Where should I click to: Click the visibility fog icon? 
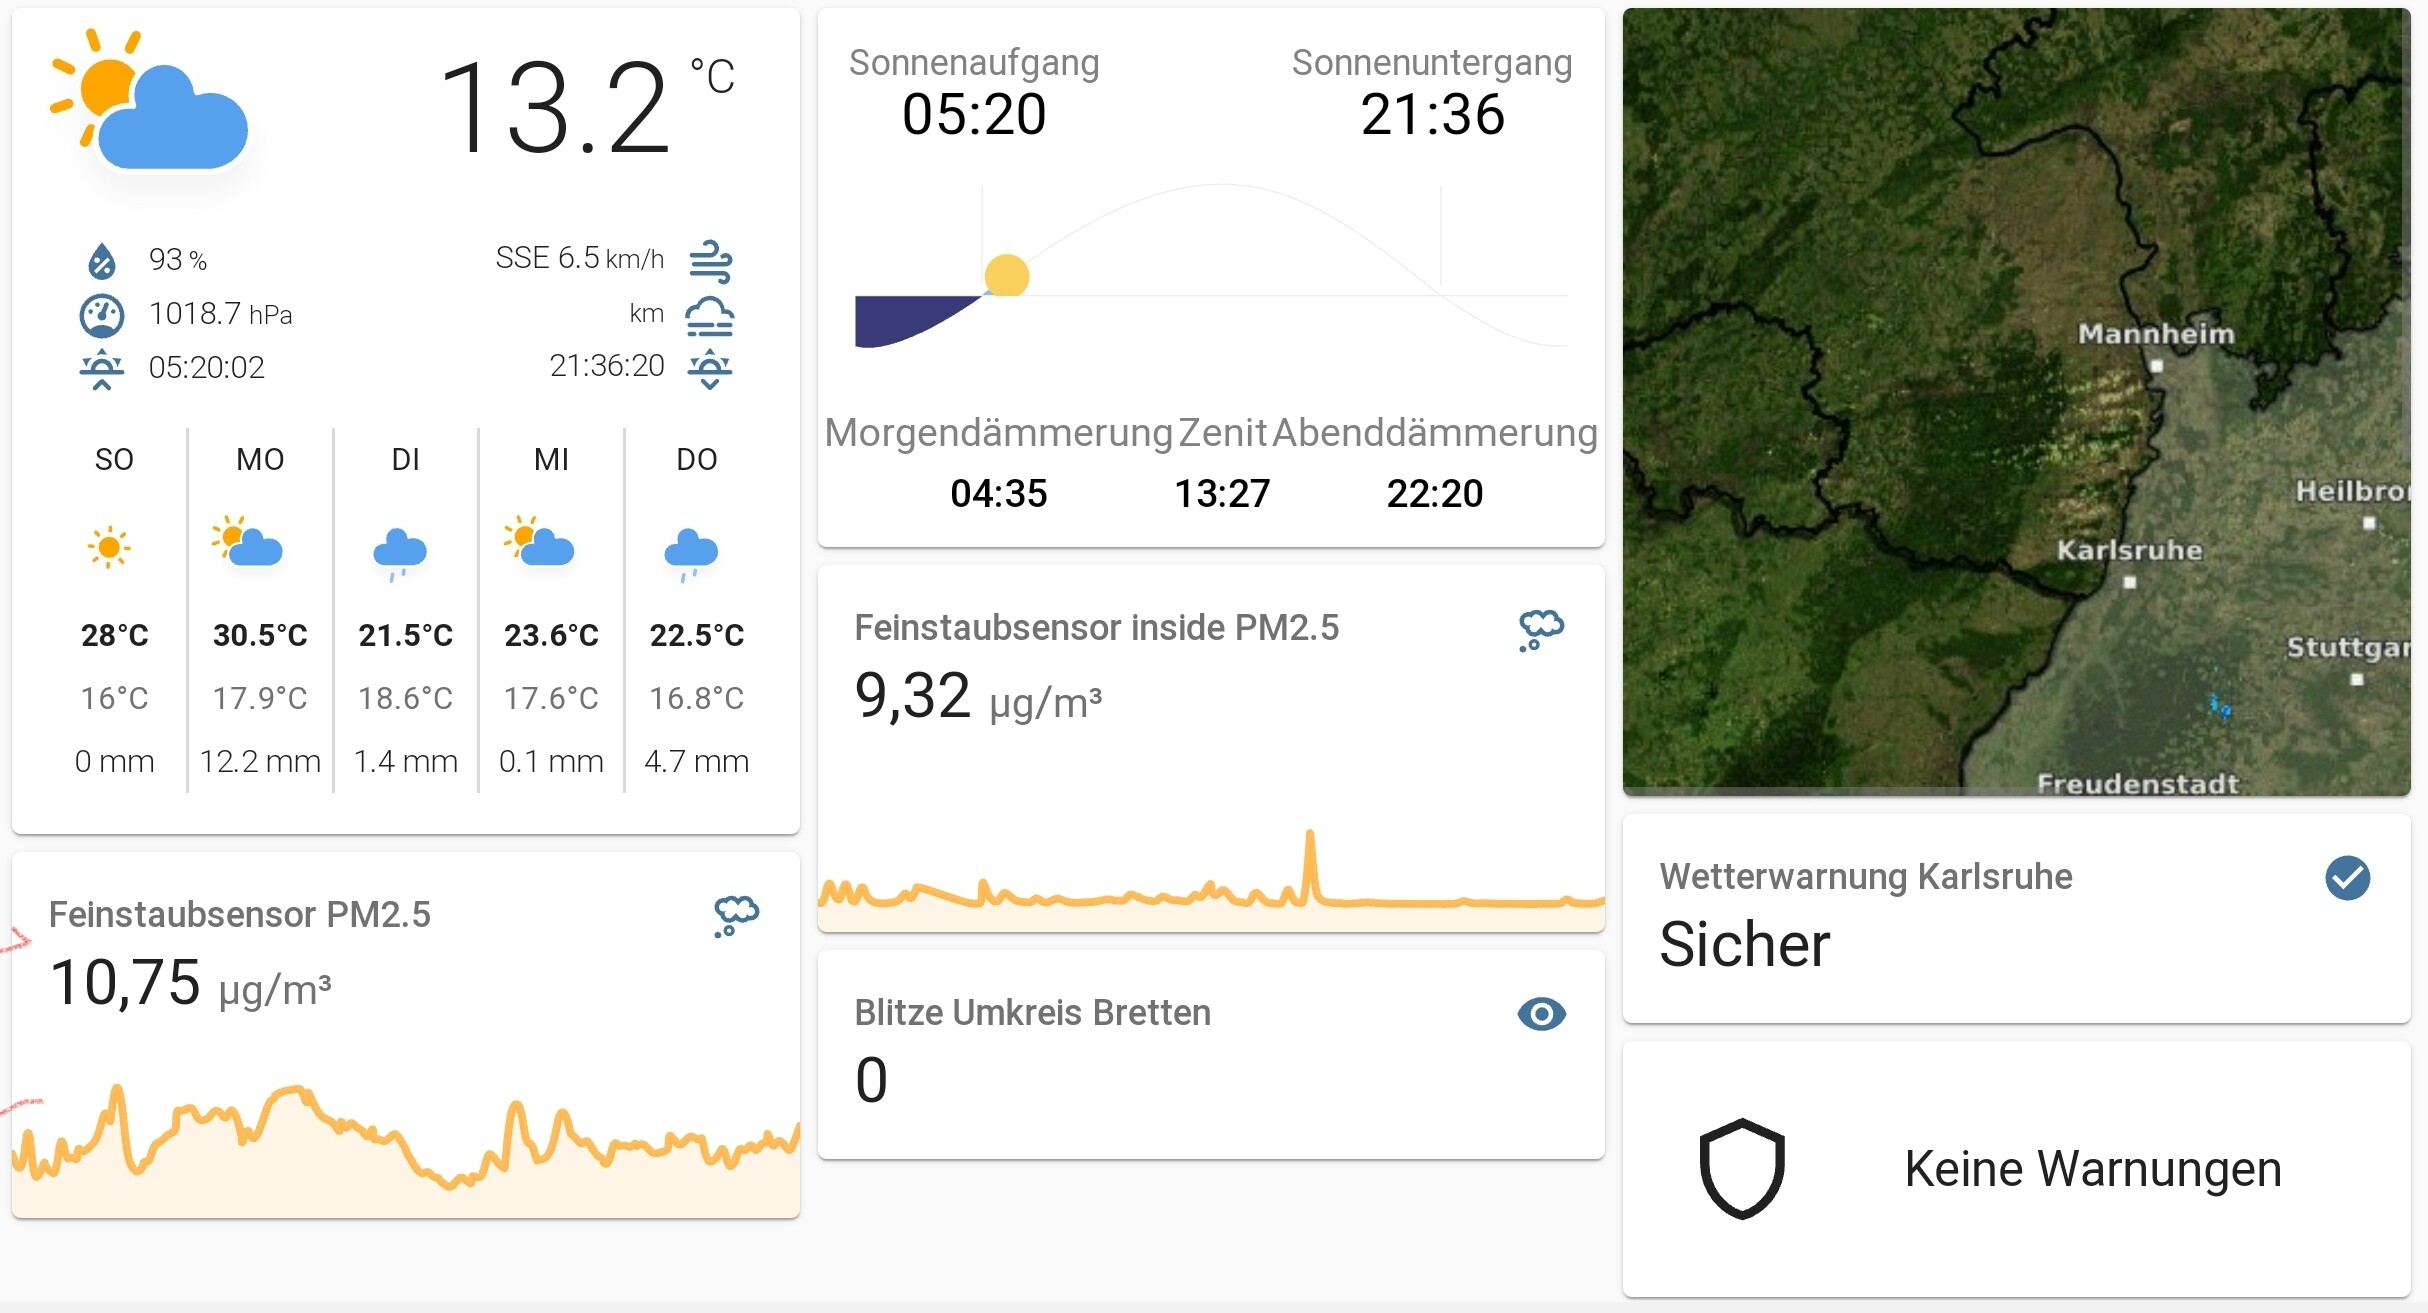pos(709,316)
